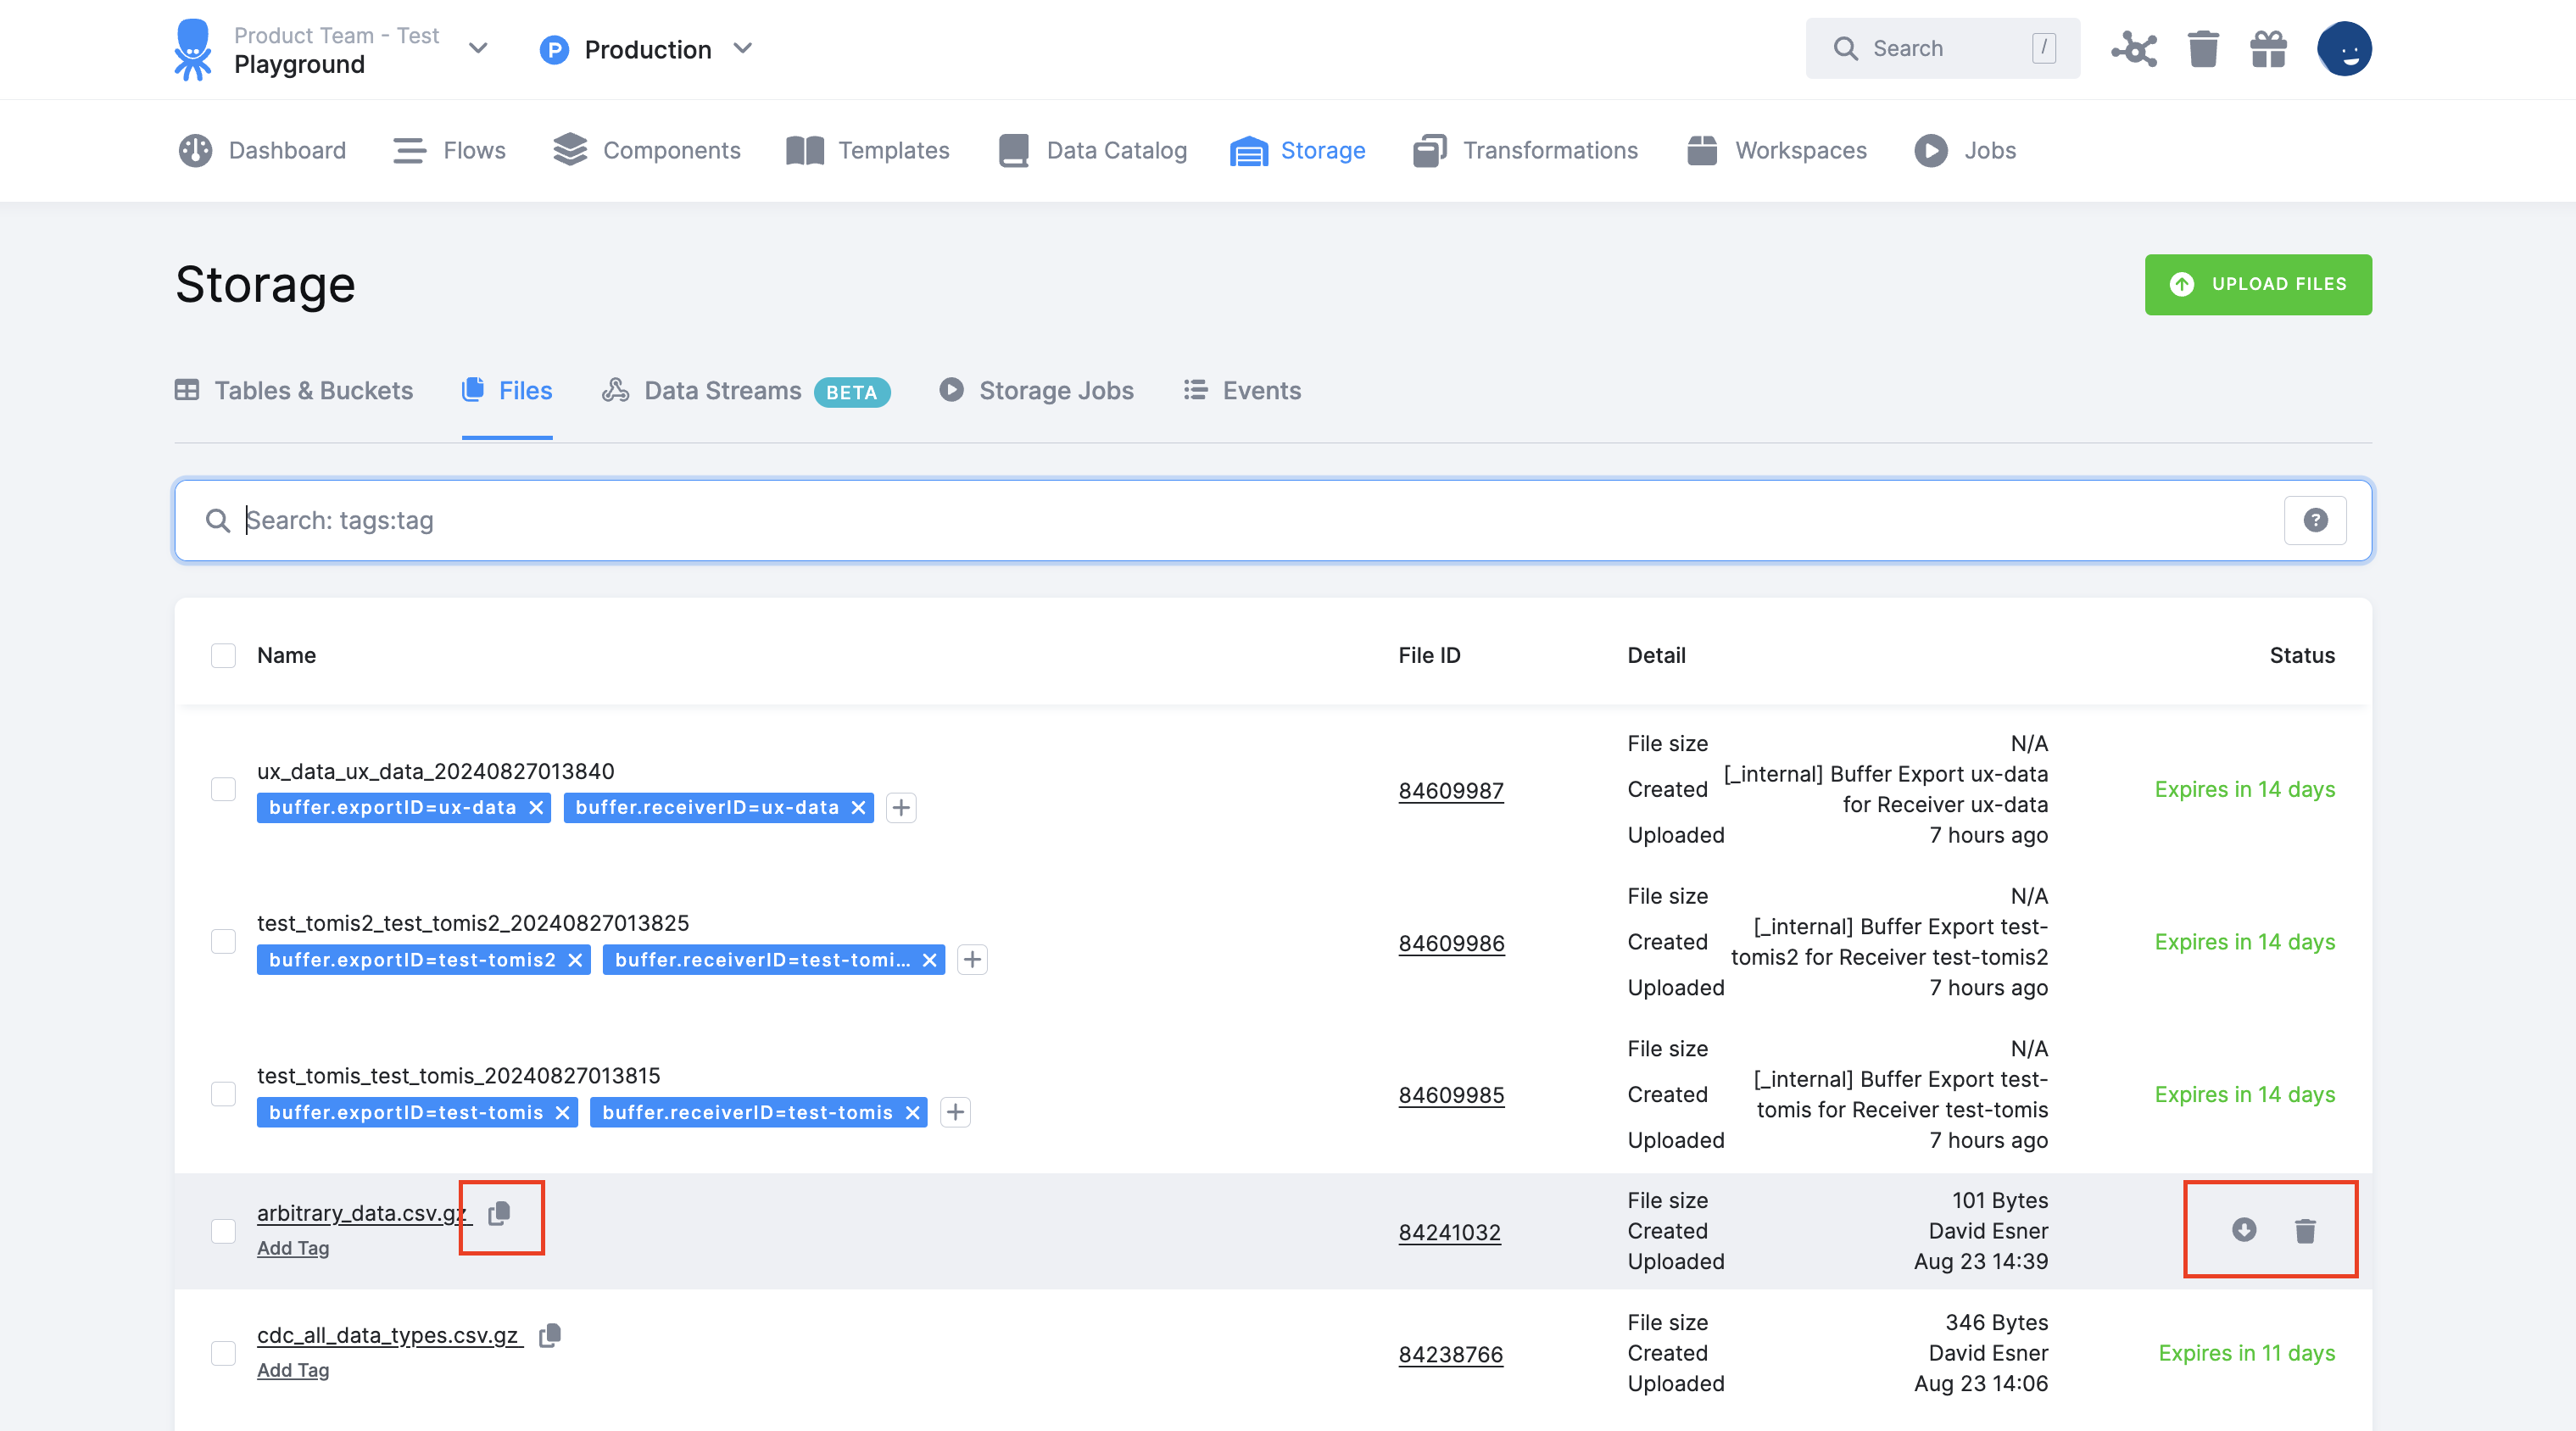
Task: Open the Jobs navigation item
Action: pos(1965,150)
